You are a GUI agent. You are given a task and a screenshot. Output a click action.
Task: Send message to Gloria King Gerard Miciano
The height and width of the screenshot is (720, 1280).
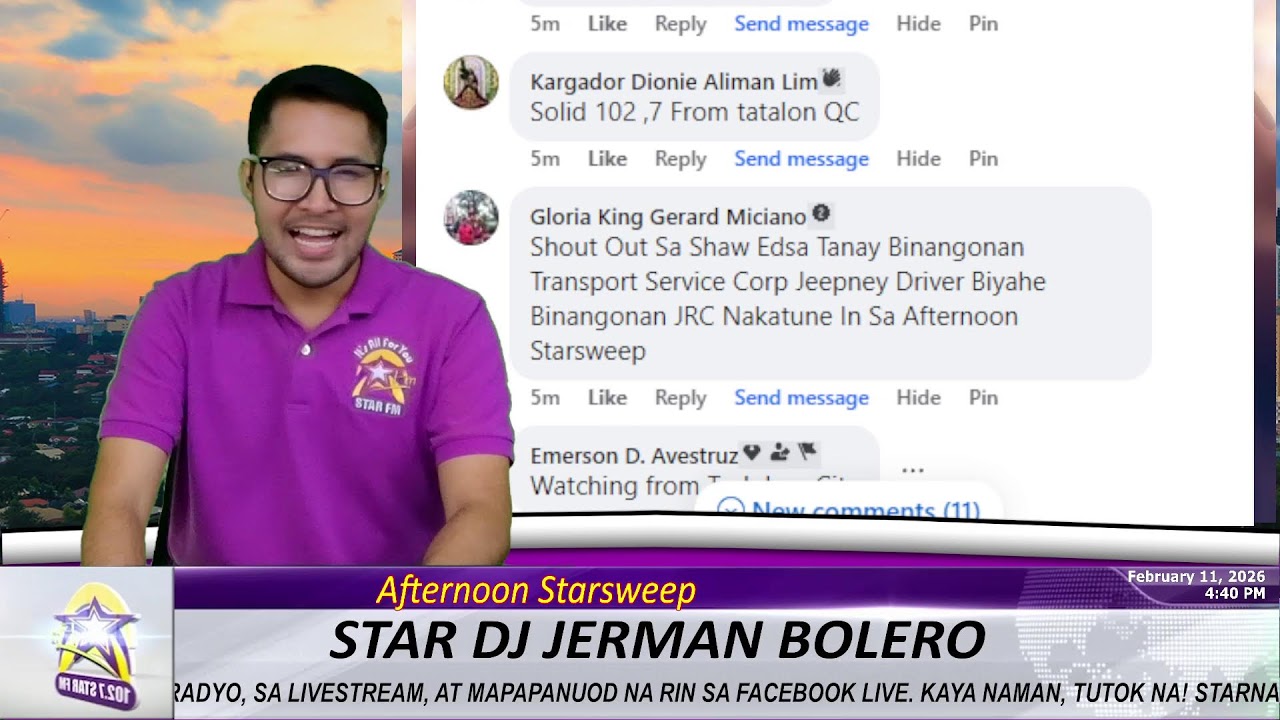pos(801,397)
